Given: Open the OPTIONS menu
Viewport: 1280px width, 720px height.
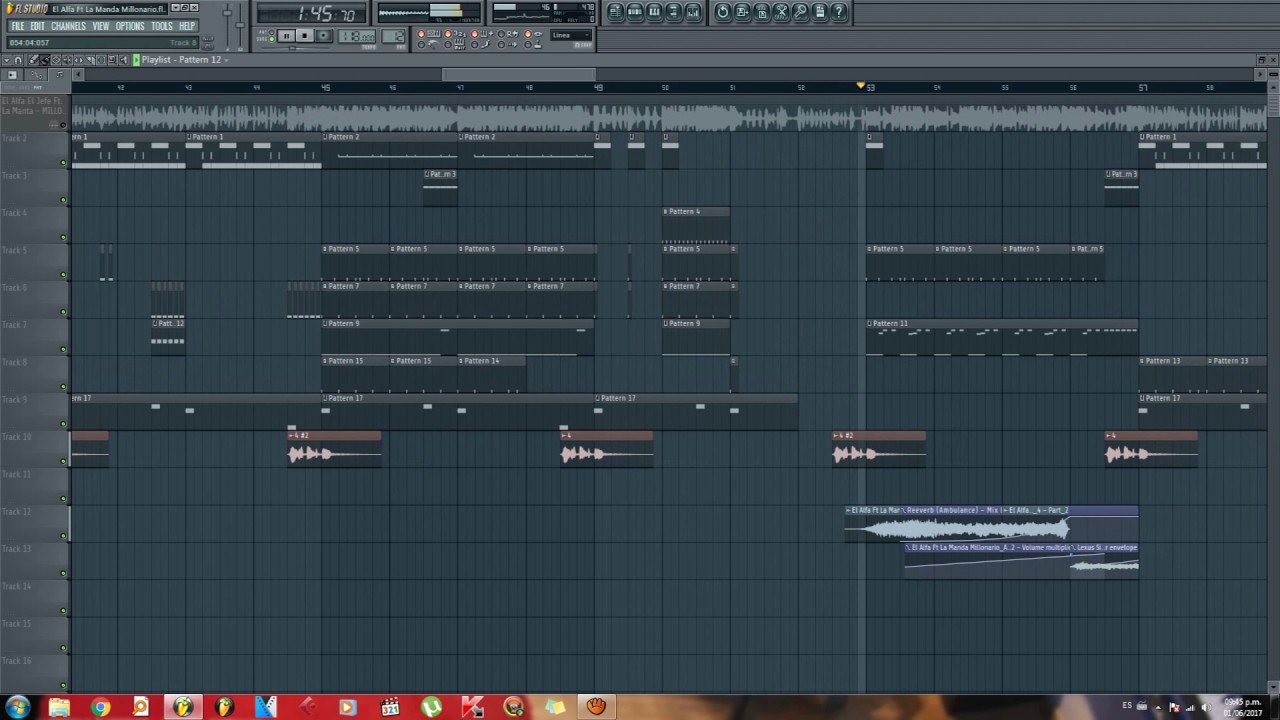Looking at the screenshot, I should point(130,26).
